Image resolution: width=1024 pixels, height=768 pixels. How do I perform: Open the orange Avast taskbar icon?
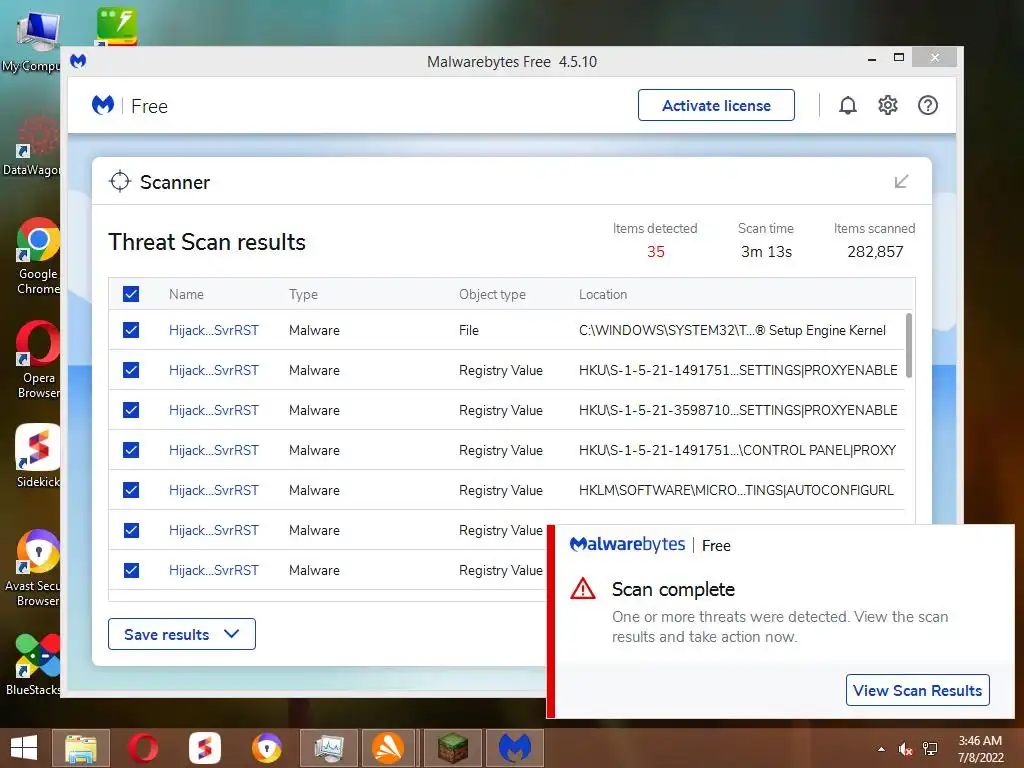(x=390, y=748)
